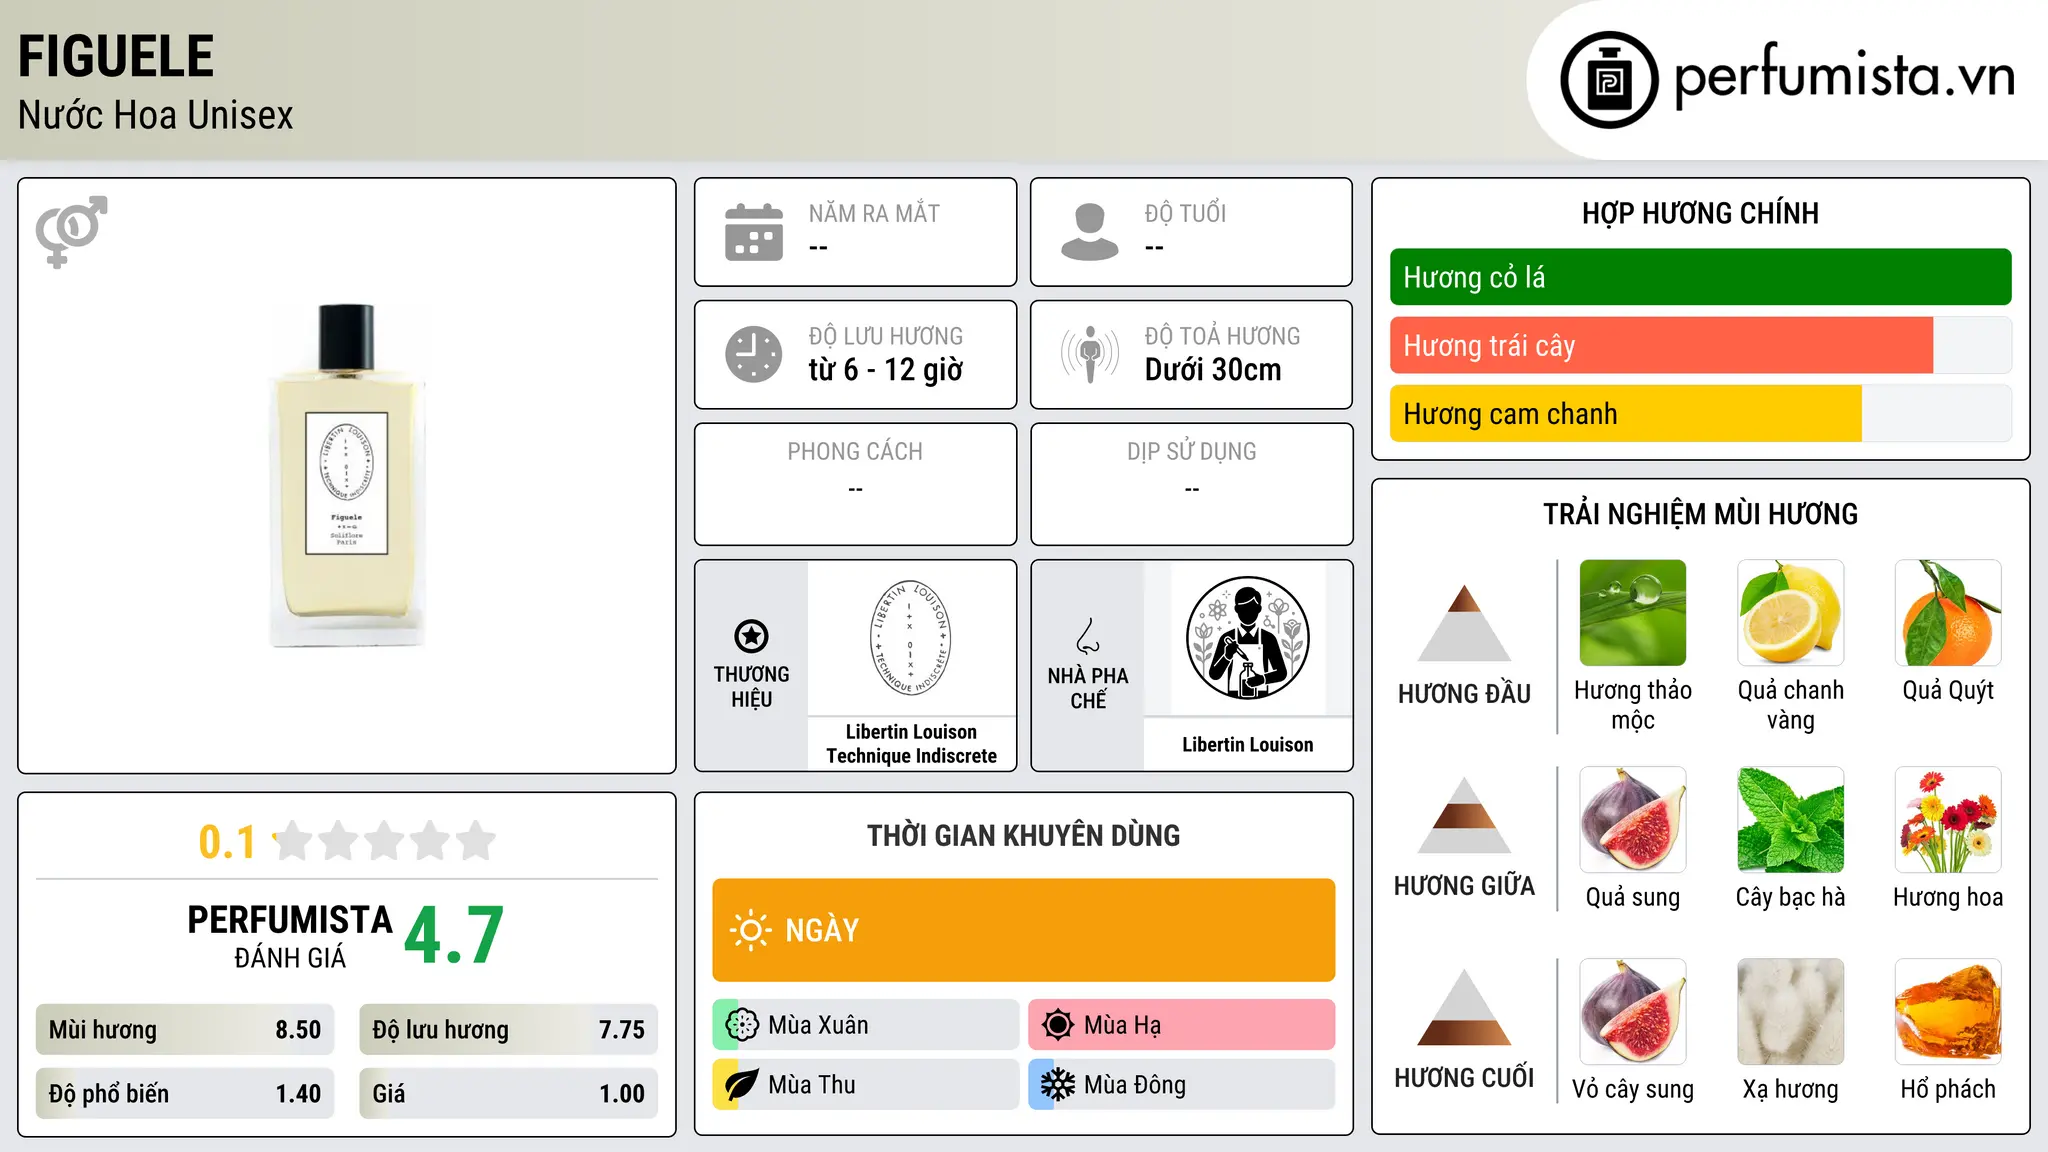The width and height of the screenshot is (2048, 1152).
Task: Click the Trải nghiệm mùi hương heading
Action: point(1700,514)
